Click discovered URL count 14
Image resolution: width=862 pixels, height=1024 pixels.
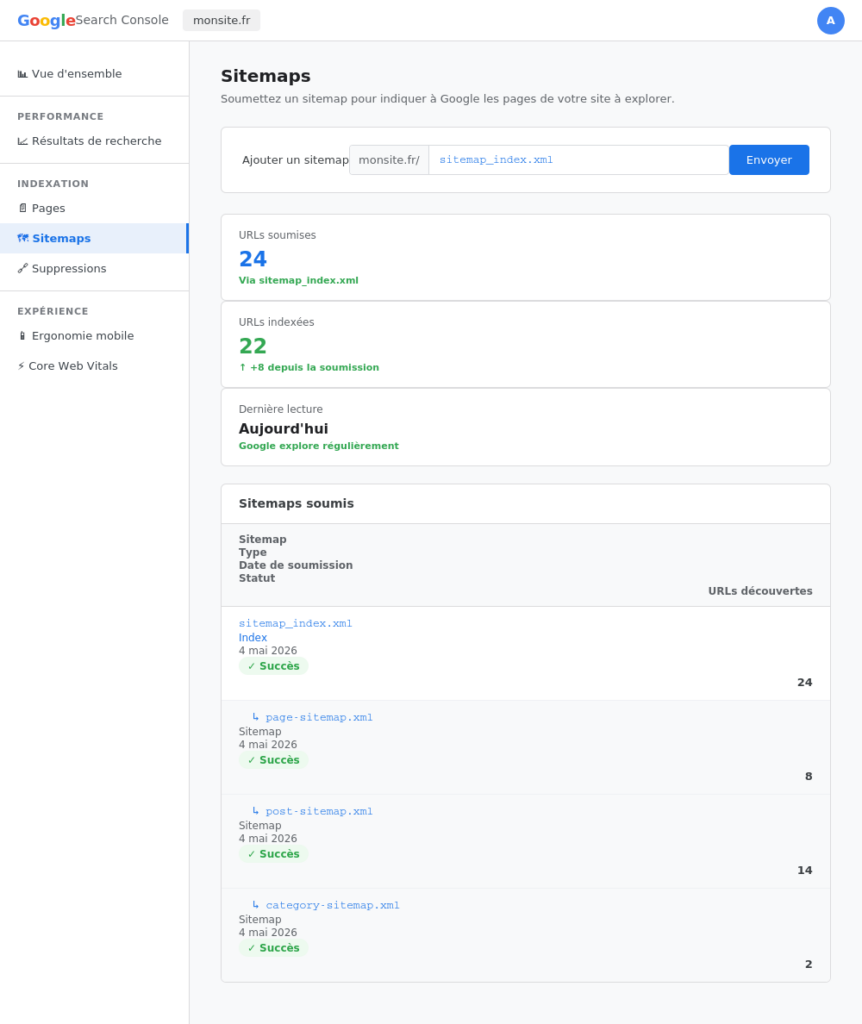coord(805,871)
